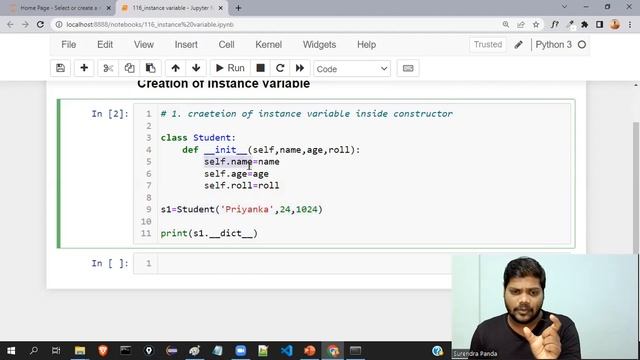
Task: Click the s1=Student('Priyanka',24,1024) line
Action: (242, 209)
